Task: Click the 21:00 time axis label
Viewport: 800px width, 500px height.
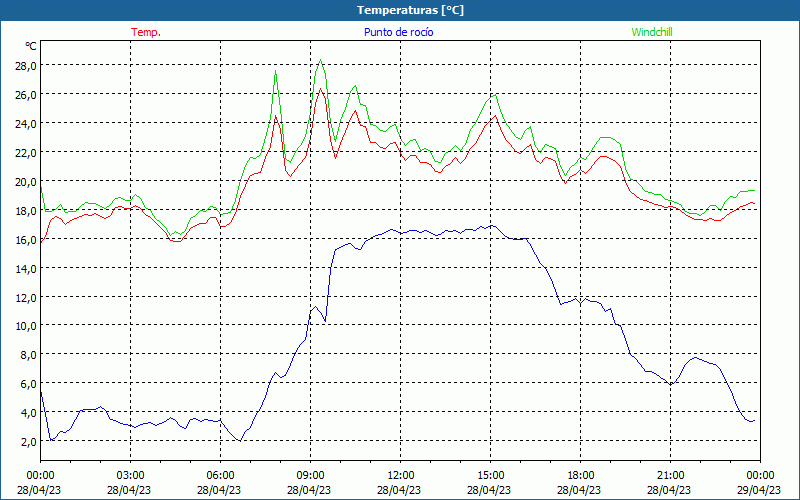Action: (670, 476)
